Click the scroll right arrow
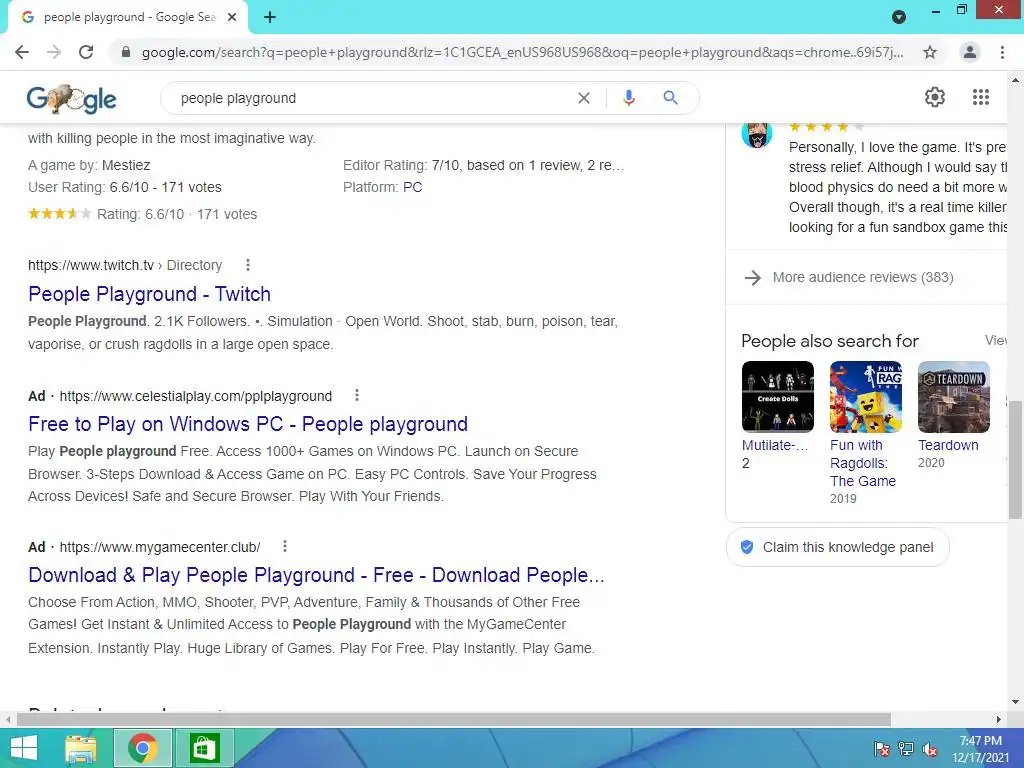This screenshot has width=1024, height=768. pyautogui.click(x=999, y=720)
